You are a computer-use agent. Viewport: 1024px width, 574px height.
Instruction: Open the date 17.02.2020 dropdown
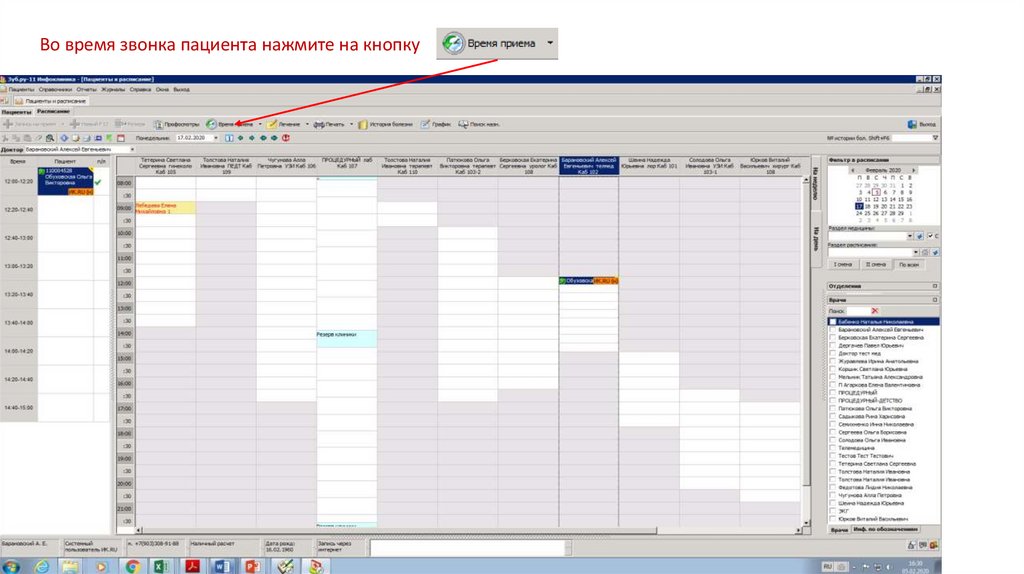coord(216,138)
